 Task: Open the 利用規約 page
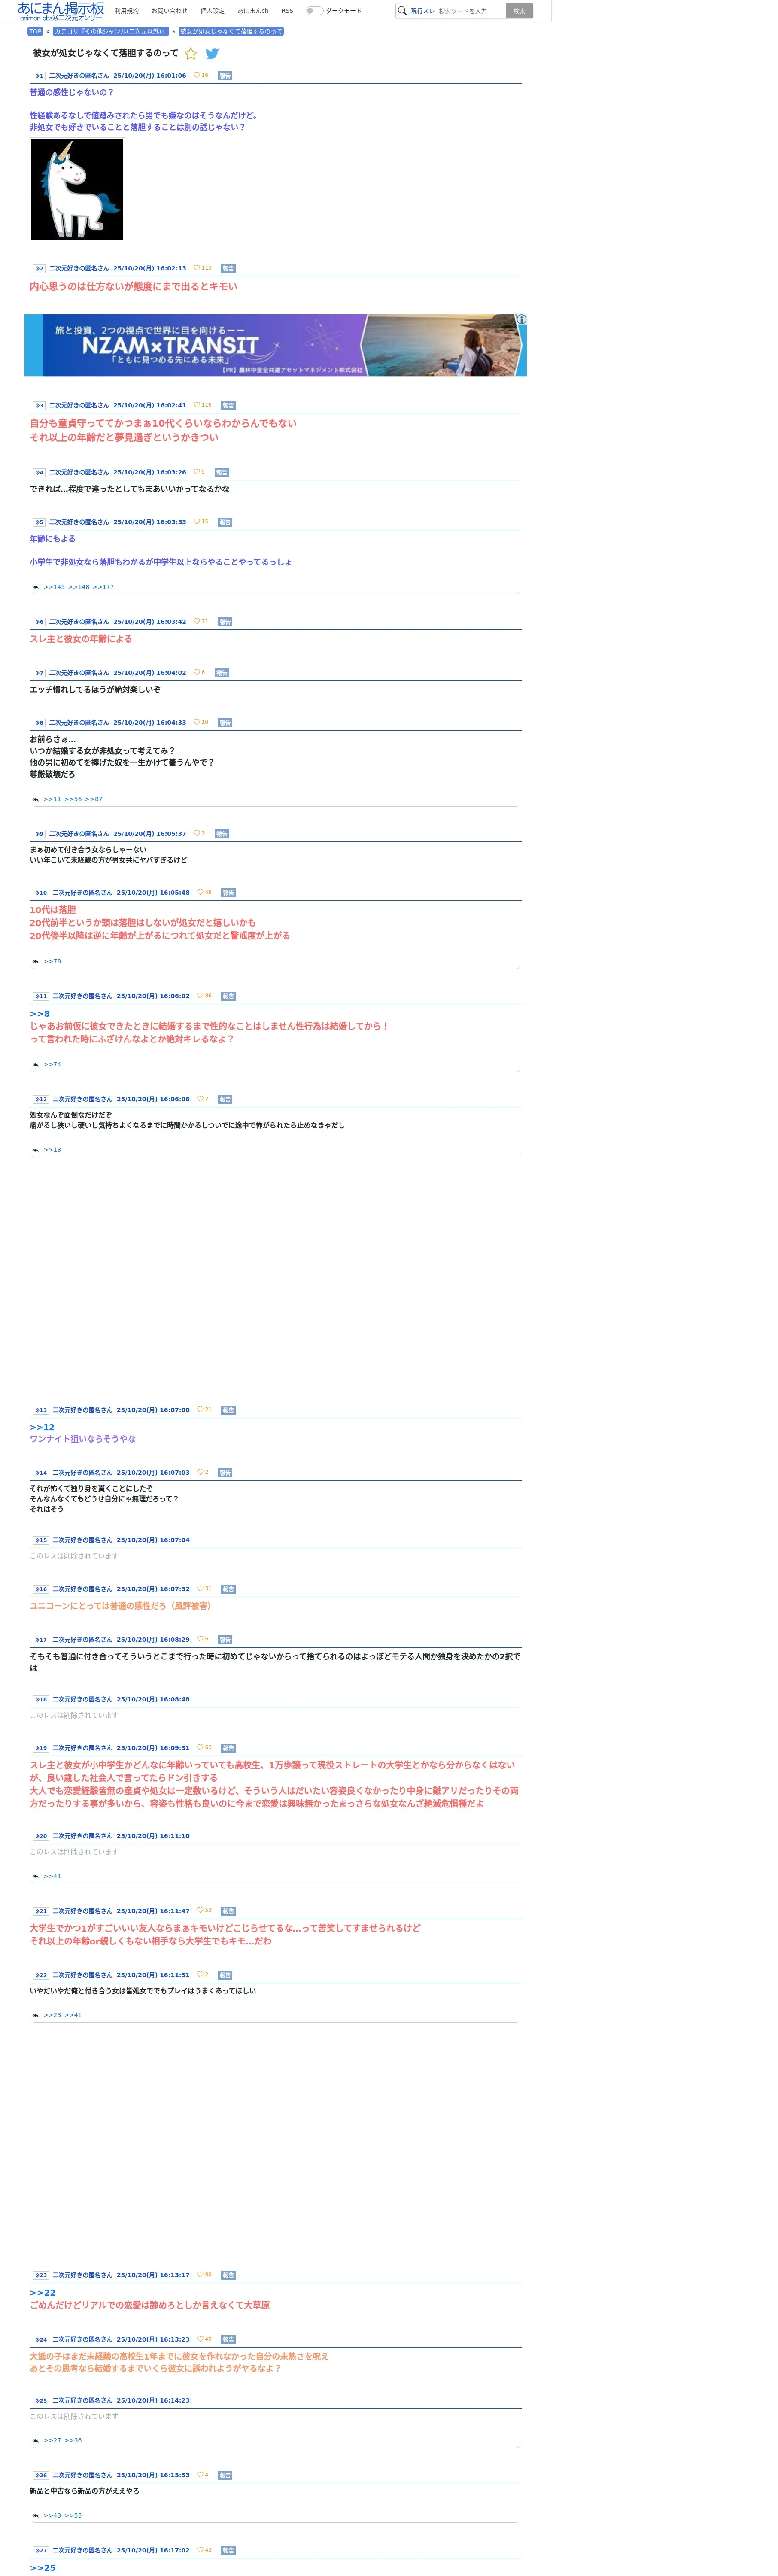127,11
